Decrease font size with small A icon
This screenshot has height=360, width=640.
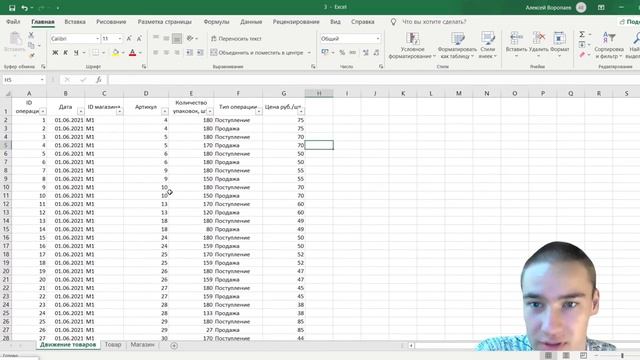coord(139,38)
